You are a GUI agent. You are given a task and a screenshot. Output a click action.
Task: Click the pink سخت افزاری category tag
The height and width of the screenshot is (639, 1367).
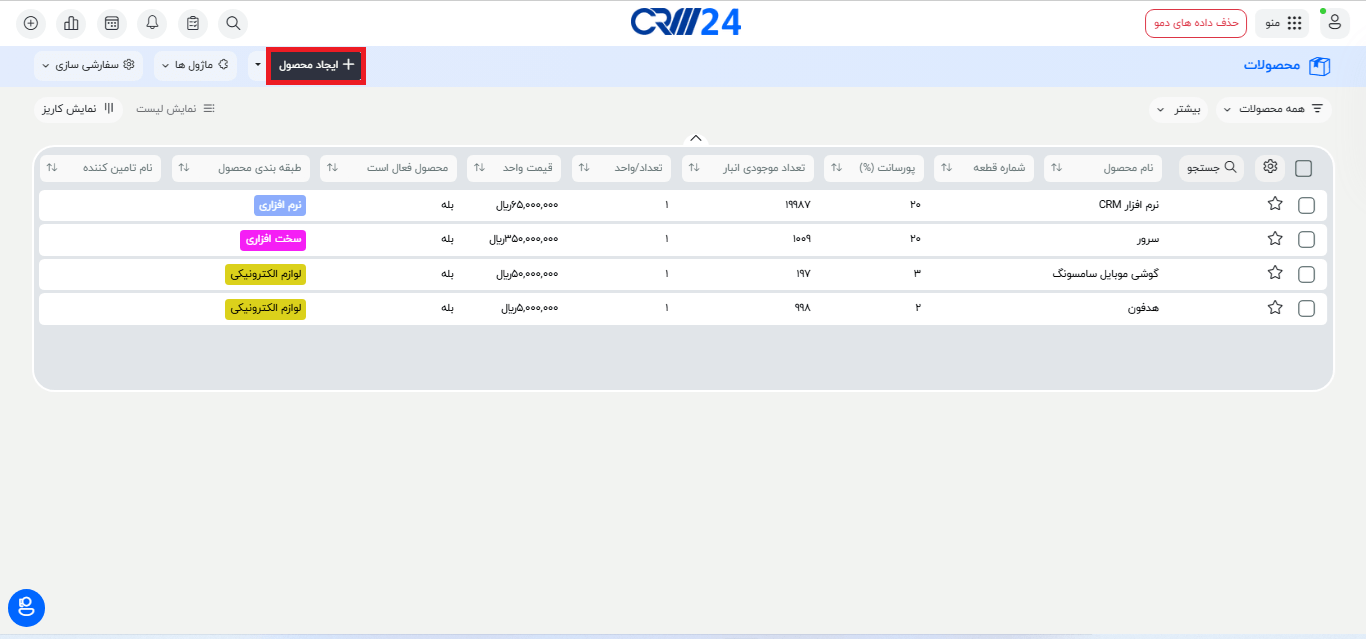click(x=273, y=239)
